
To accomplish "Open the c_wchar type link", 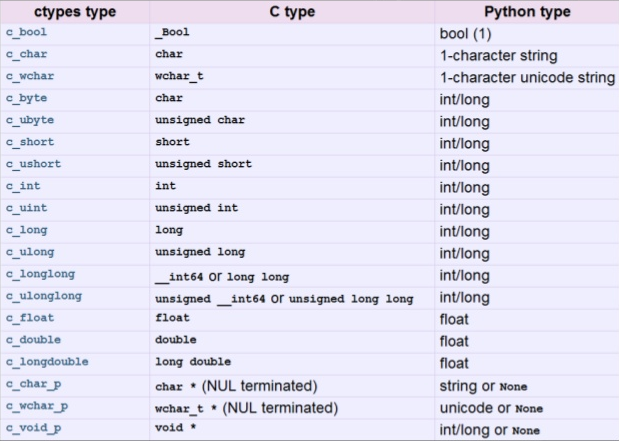I will pos(30,76).
